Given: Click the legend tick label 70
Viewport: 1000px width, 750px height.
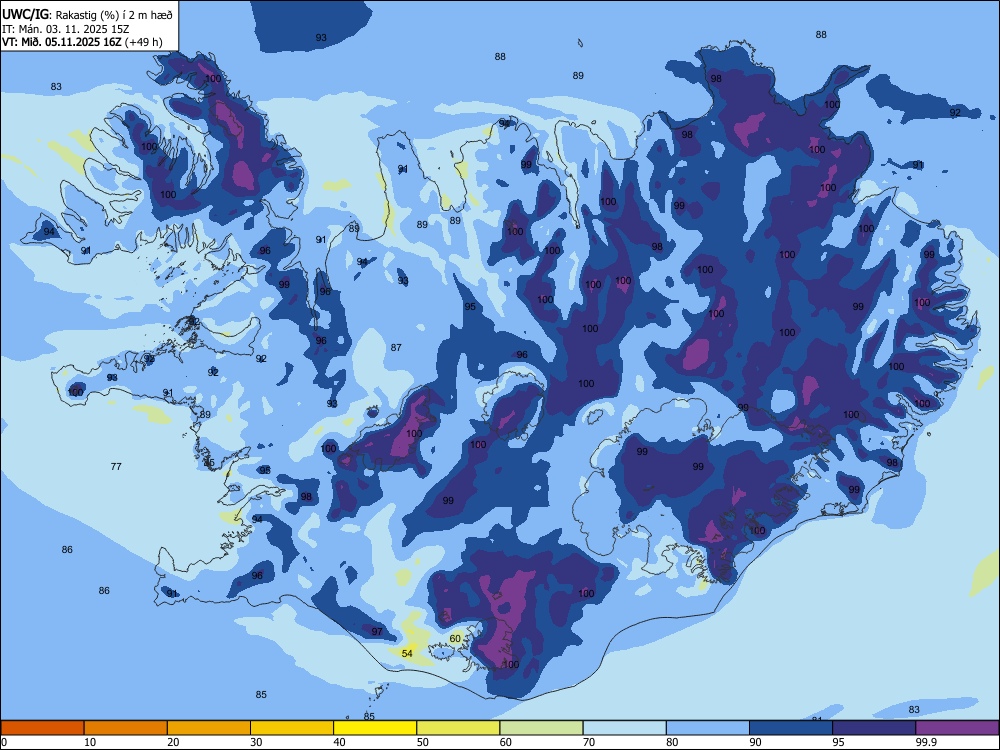Looking at the screenshot, I should pyautogui.click(x=589, y=742).
